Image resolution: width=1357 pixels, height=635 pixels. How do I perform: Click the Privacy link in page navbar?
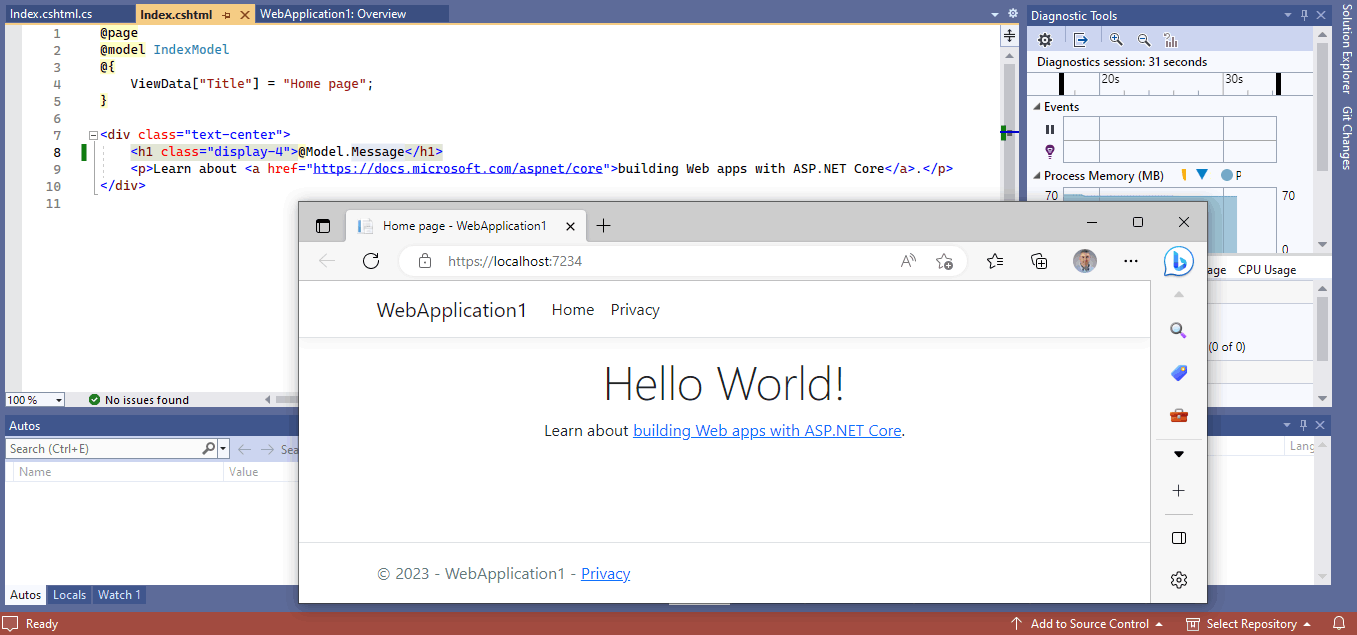pos(635,310)
